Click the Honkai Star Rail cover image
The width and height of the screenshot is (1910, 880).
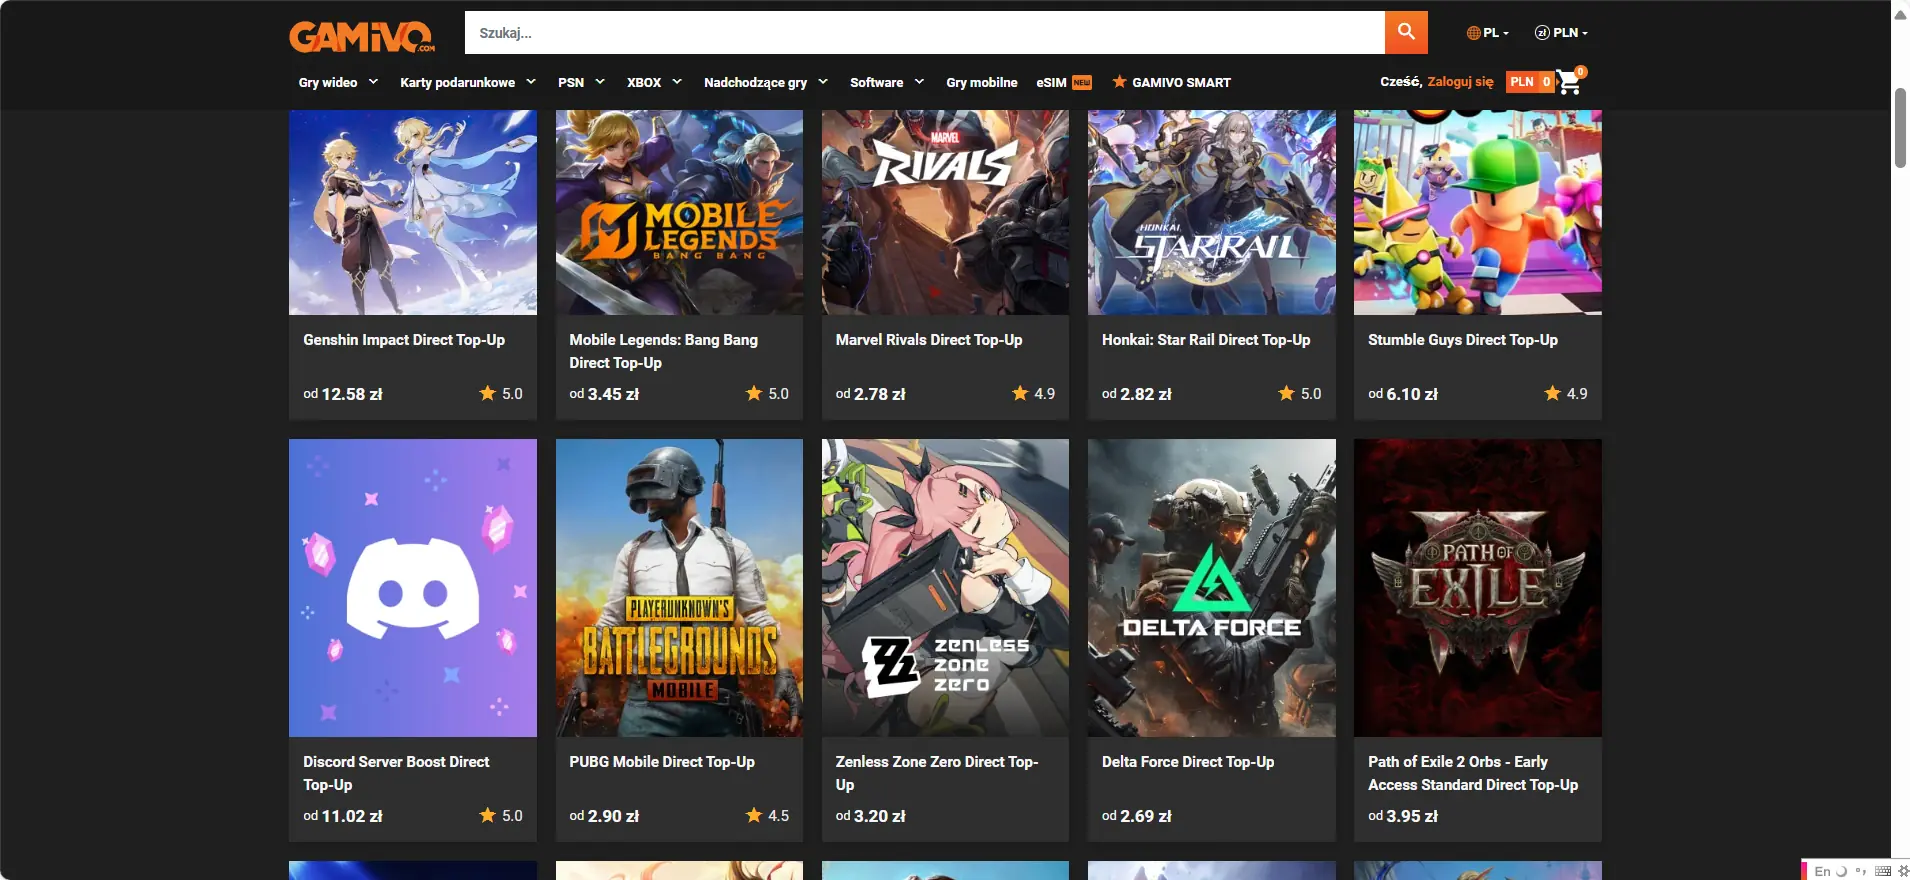(1212, 212)
